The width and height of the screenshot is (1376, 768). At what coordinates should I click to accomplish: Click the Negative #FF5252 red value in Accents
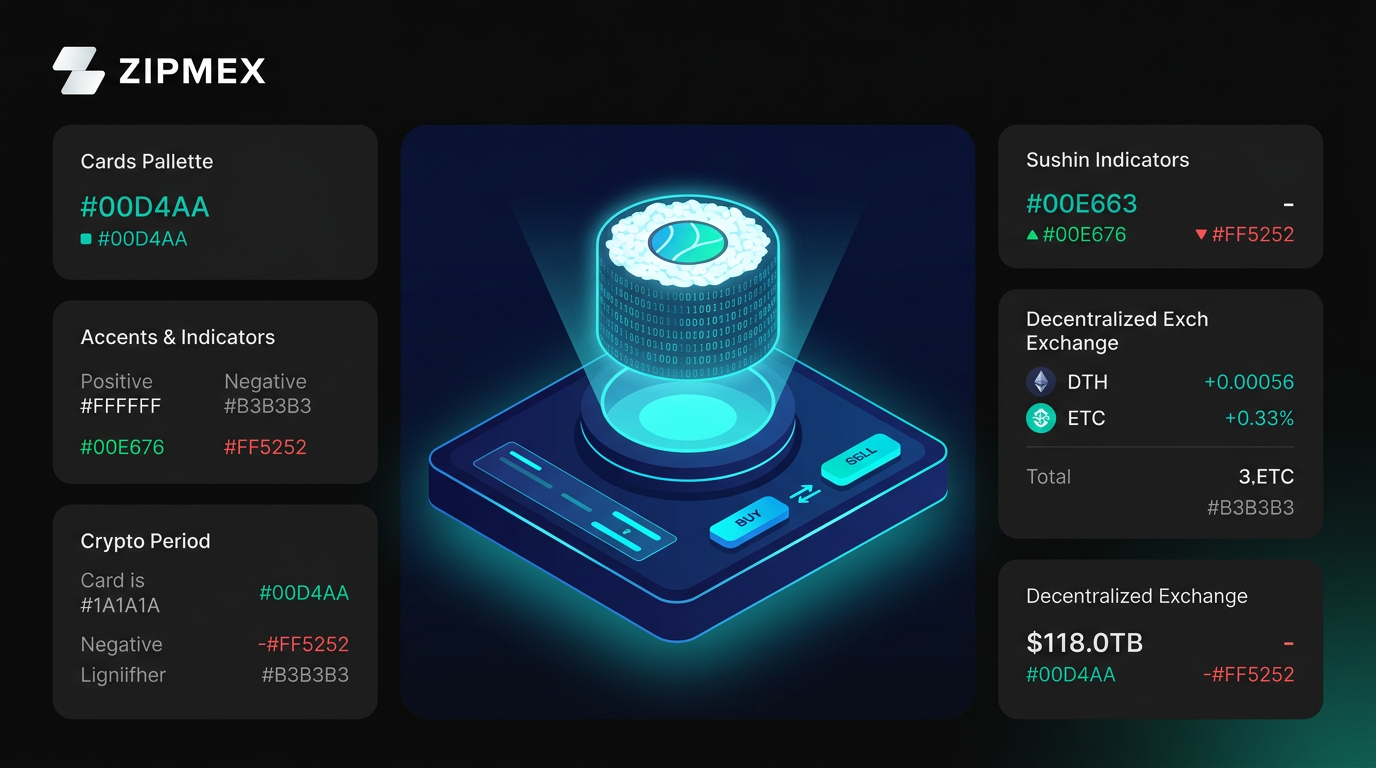point(265,447)
